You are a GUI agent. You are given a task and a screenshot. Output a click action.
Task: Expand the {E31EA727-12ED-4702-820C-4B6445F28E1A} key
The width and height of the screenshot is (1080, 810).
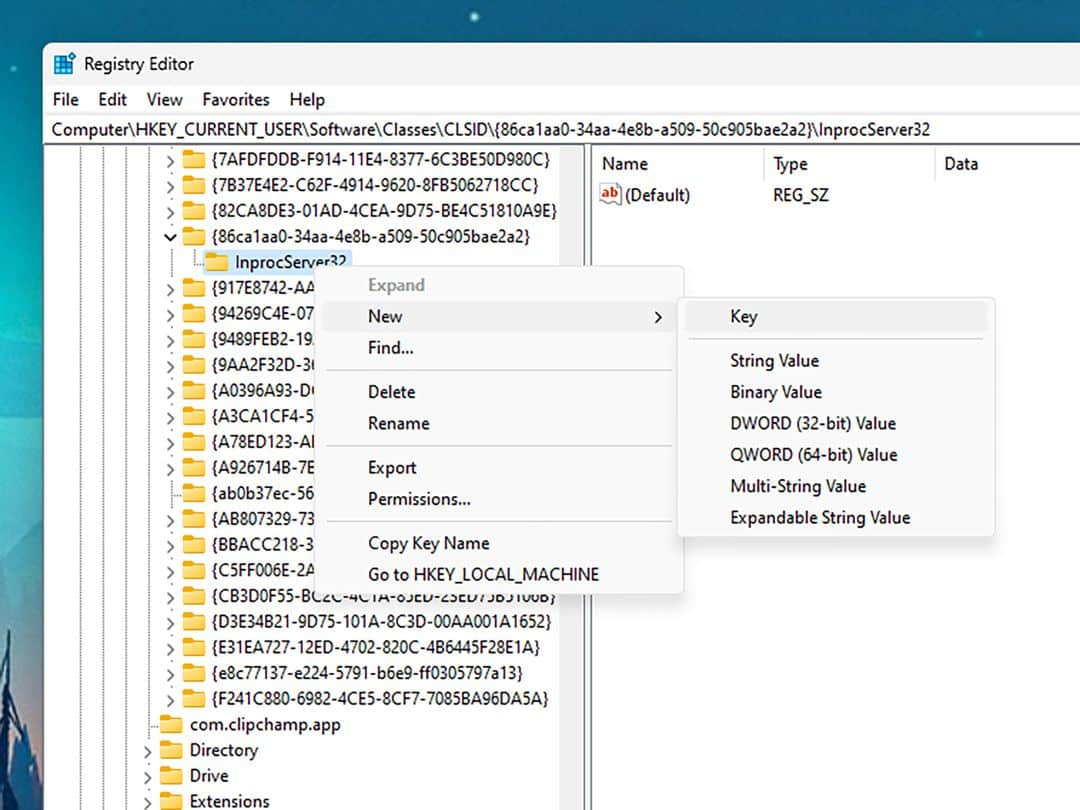click(170, 649)
